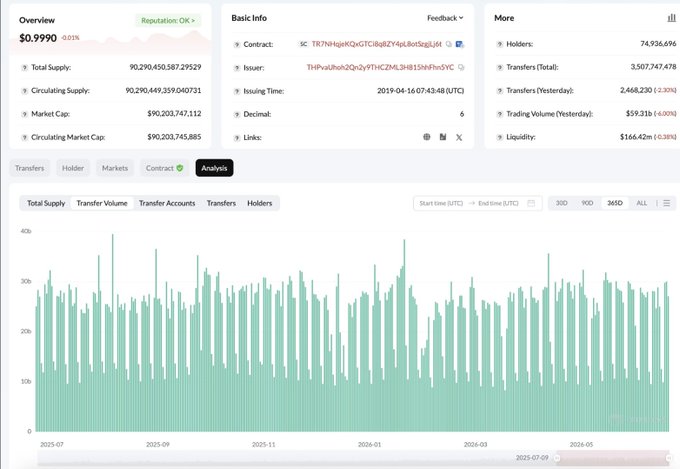Copy the issuer address icon
Viewport: 680px width, 469px height.
pos(461,67)
